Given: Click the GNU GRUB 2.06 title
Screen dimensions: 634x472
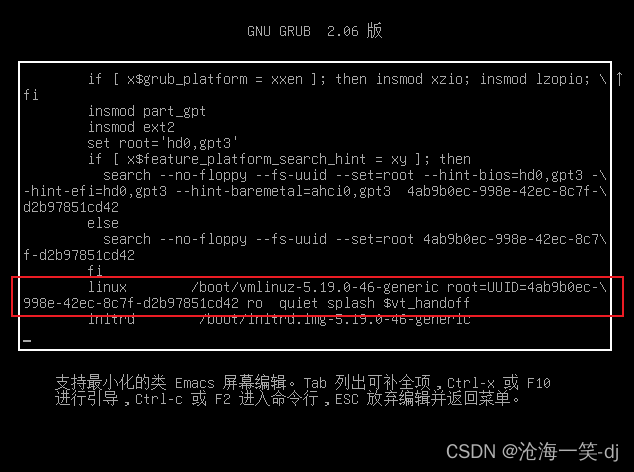Looking at the screenshot, I should (x=315, y=31).
